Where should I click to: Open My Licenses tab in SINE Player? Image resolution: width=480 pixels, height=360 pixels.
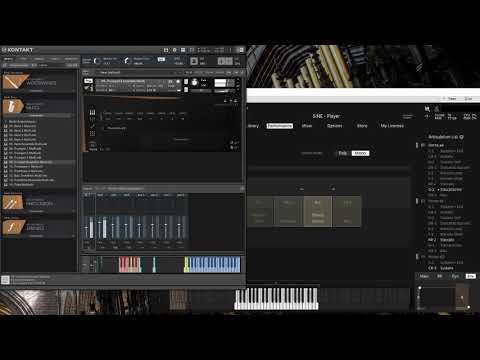click(392, 126)
